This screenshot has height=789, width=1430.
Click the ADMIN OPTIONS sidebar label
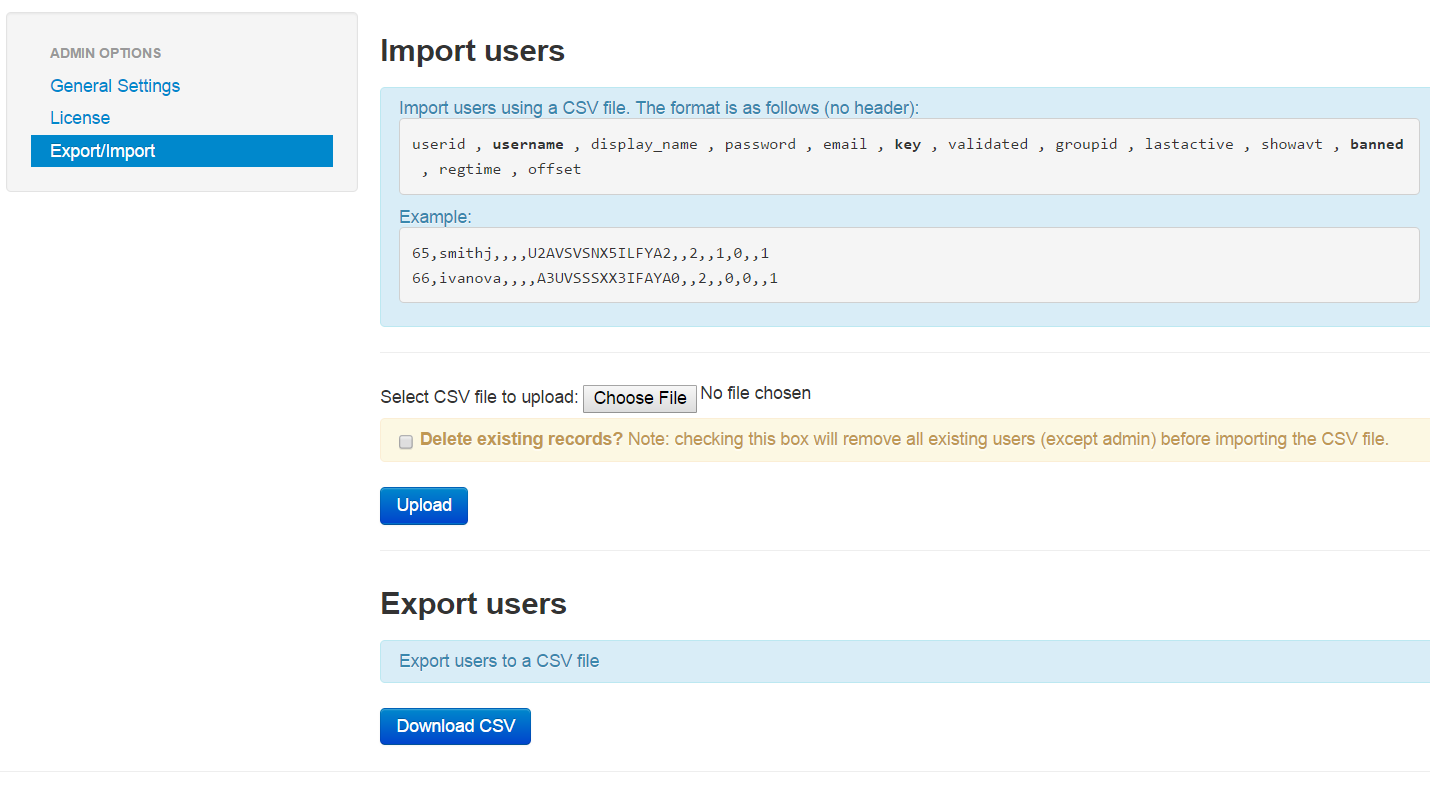tap(106, 53)
